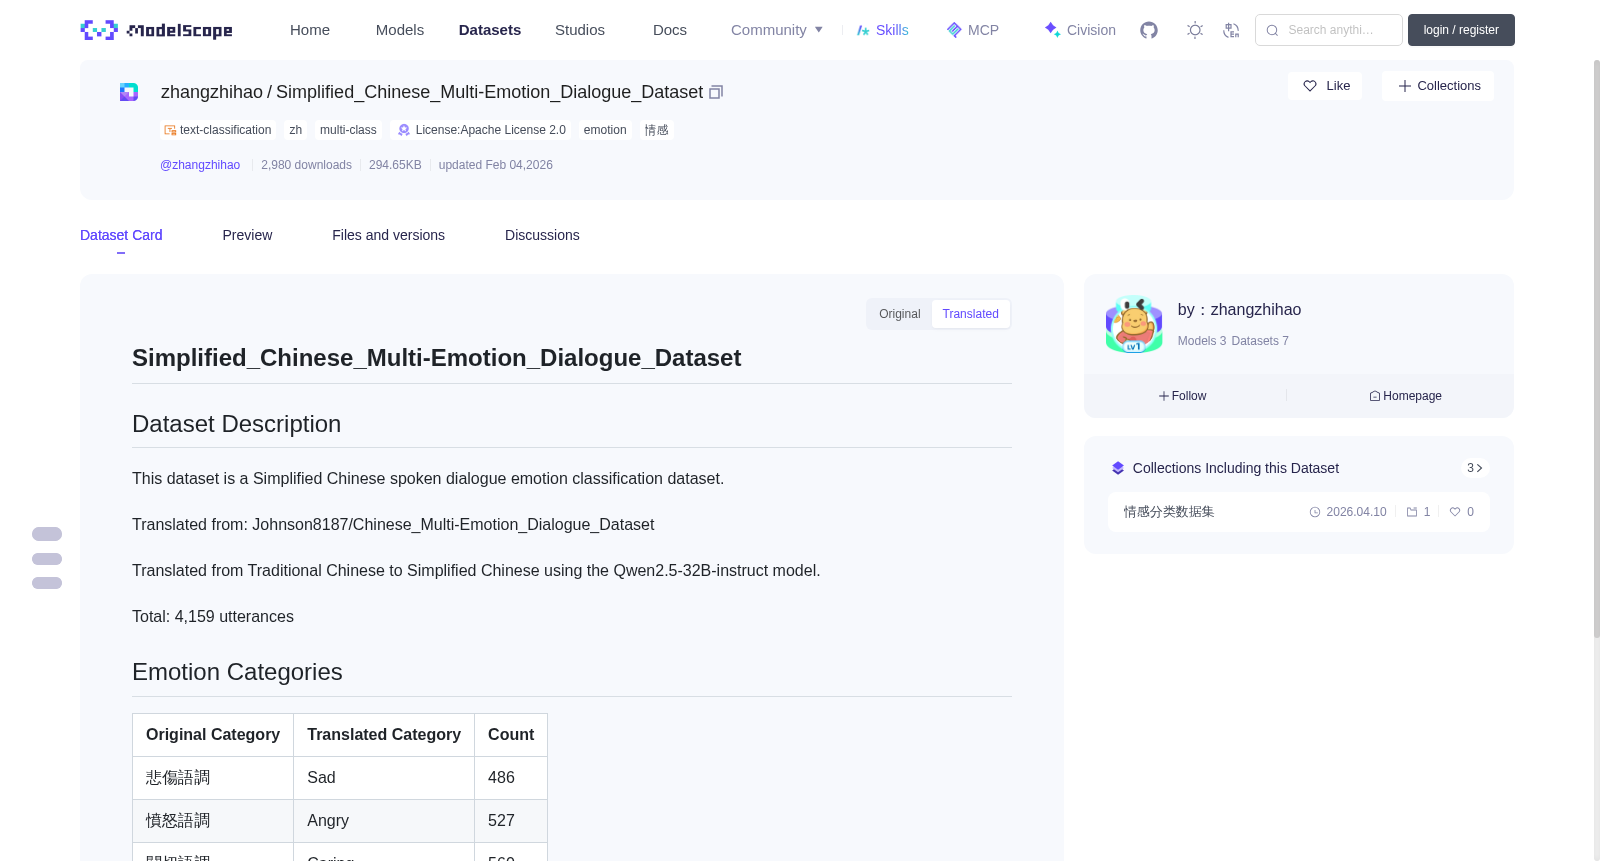1600x861 pixels.
Task: Switch card view to Translated
Action: 970,314
